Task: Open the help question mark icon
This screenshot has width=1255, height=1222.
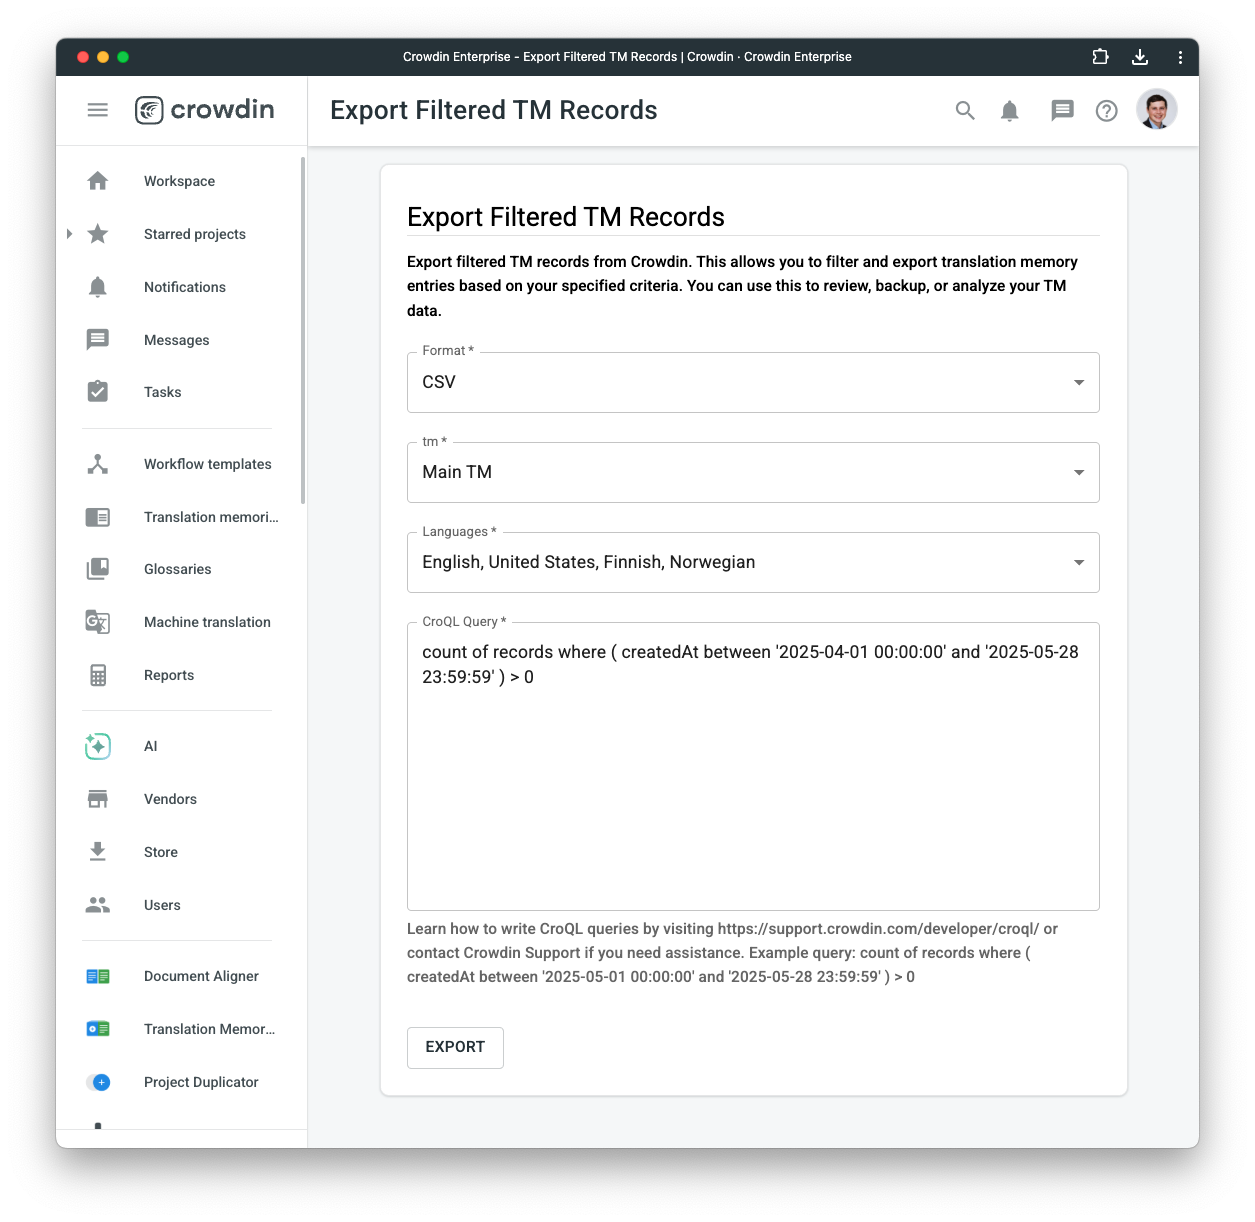Action: click(1107, 111)
